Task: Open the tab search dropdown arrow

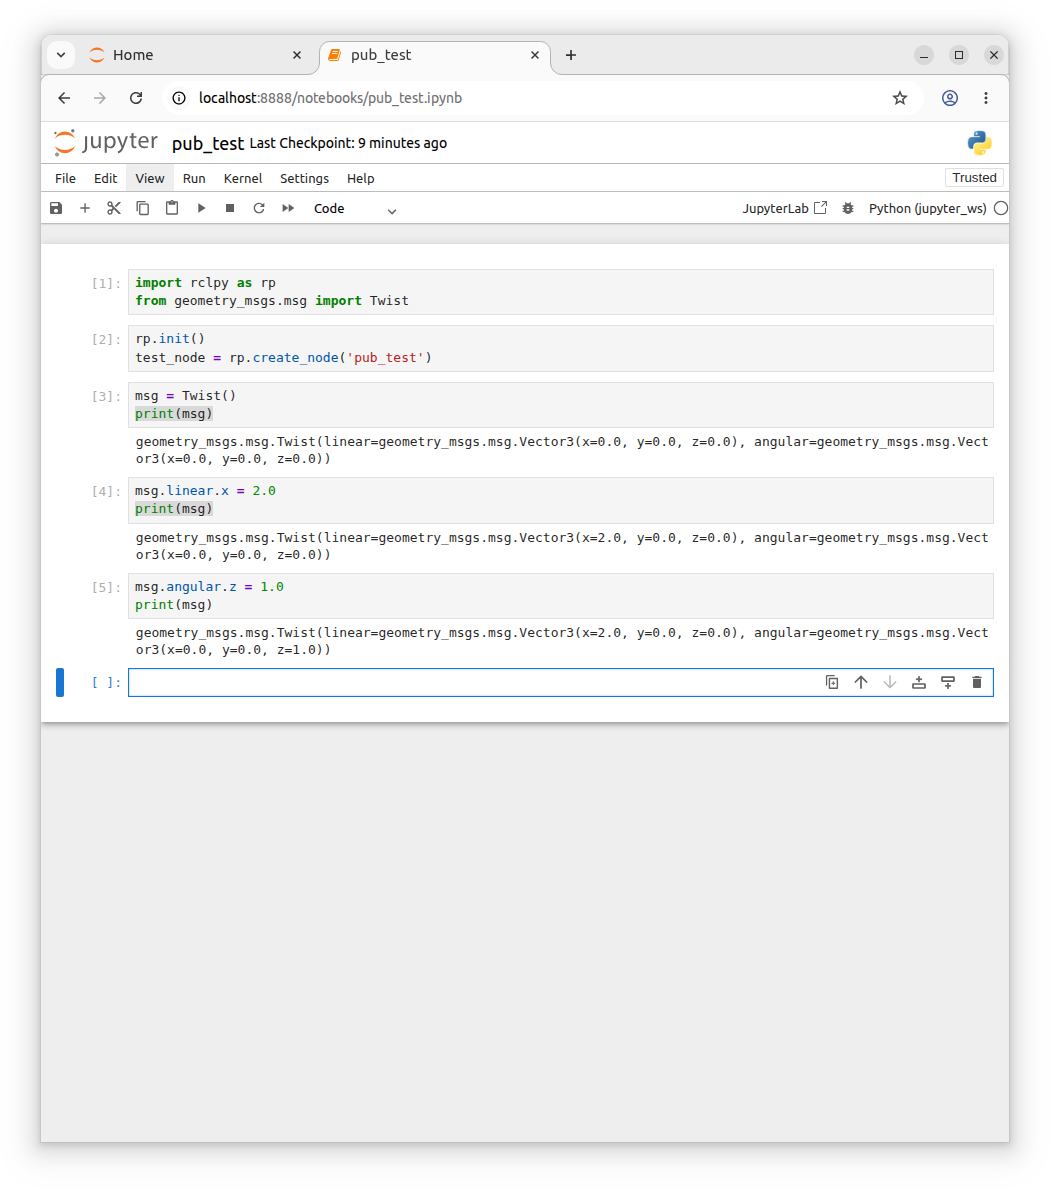Action: (61, 55)
